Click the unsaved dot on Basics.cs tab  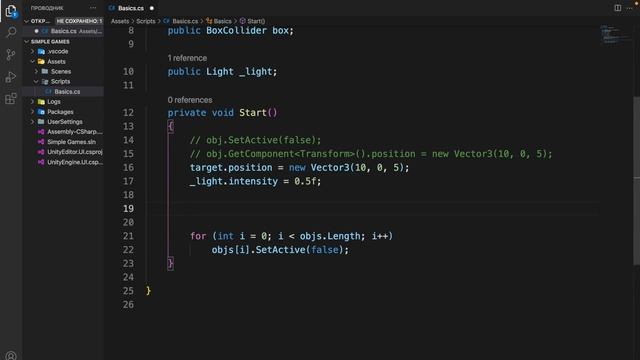(152, 8)
